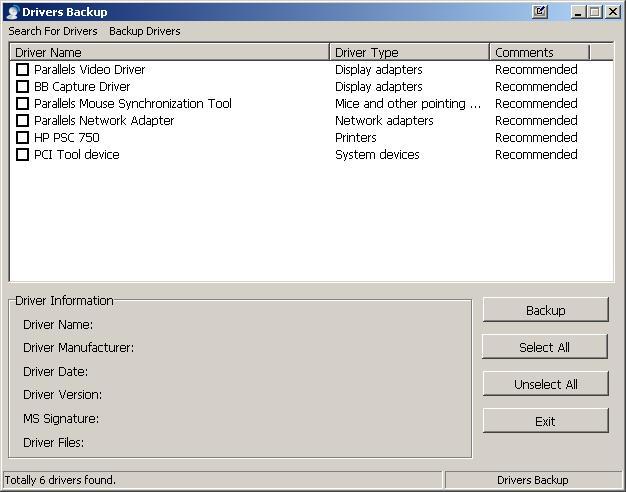The height and width of the screenshot is (492, 626).
Task: Click the Driver Files label
Action: click(53, 442)
